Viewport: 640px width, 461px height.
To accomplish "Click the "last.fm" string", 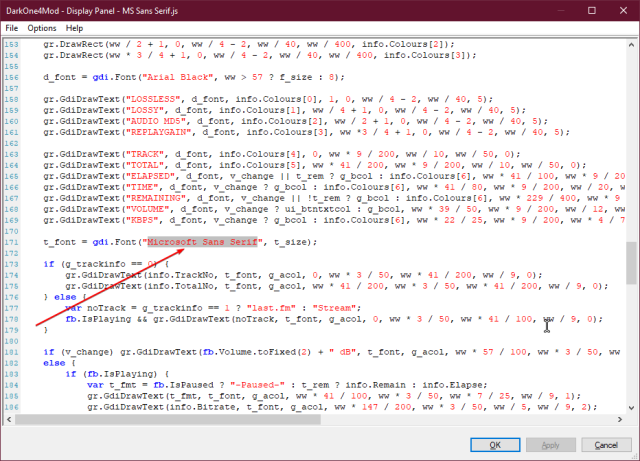I will 271,308.
